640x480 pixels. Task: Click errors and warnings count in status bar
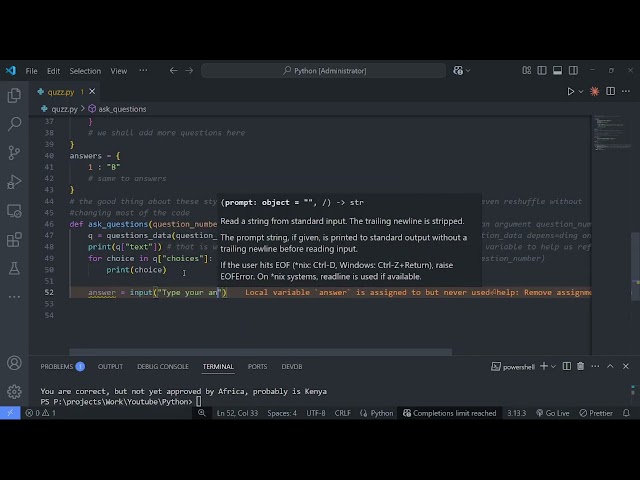click(x=40, y=413)
